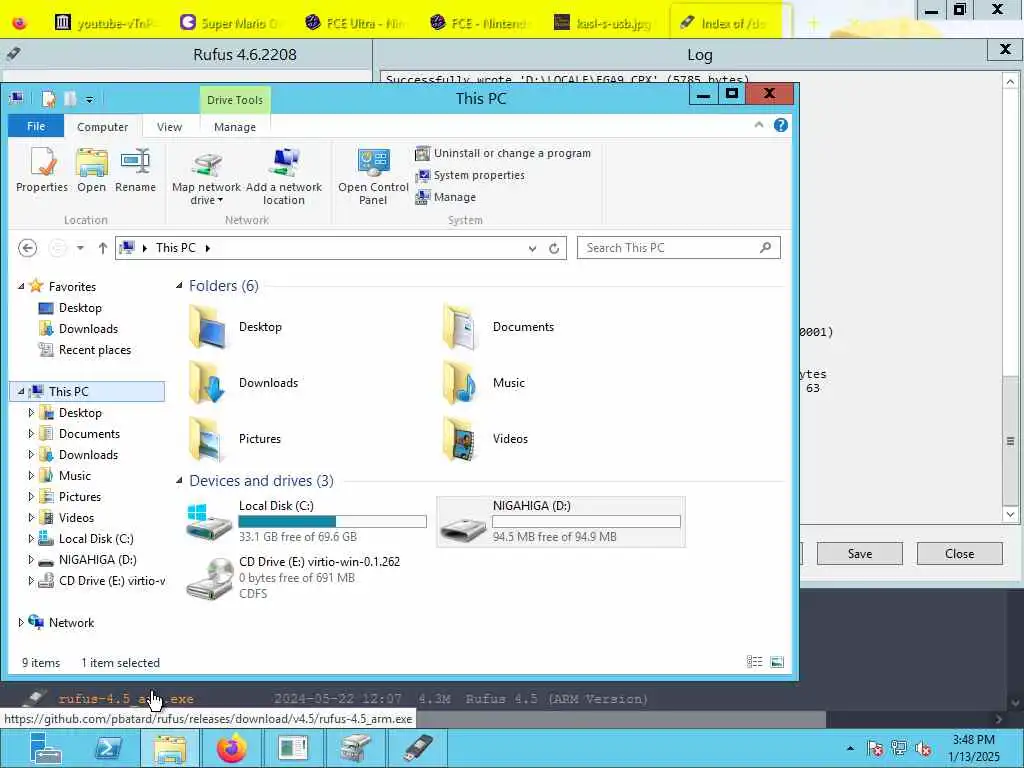Click the Rename ribbon icon
The width and height of the screenshot is (1024, 768).
click(135, 170)
